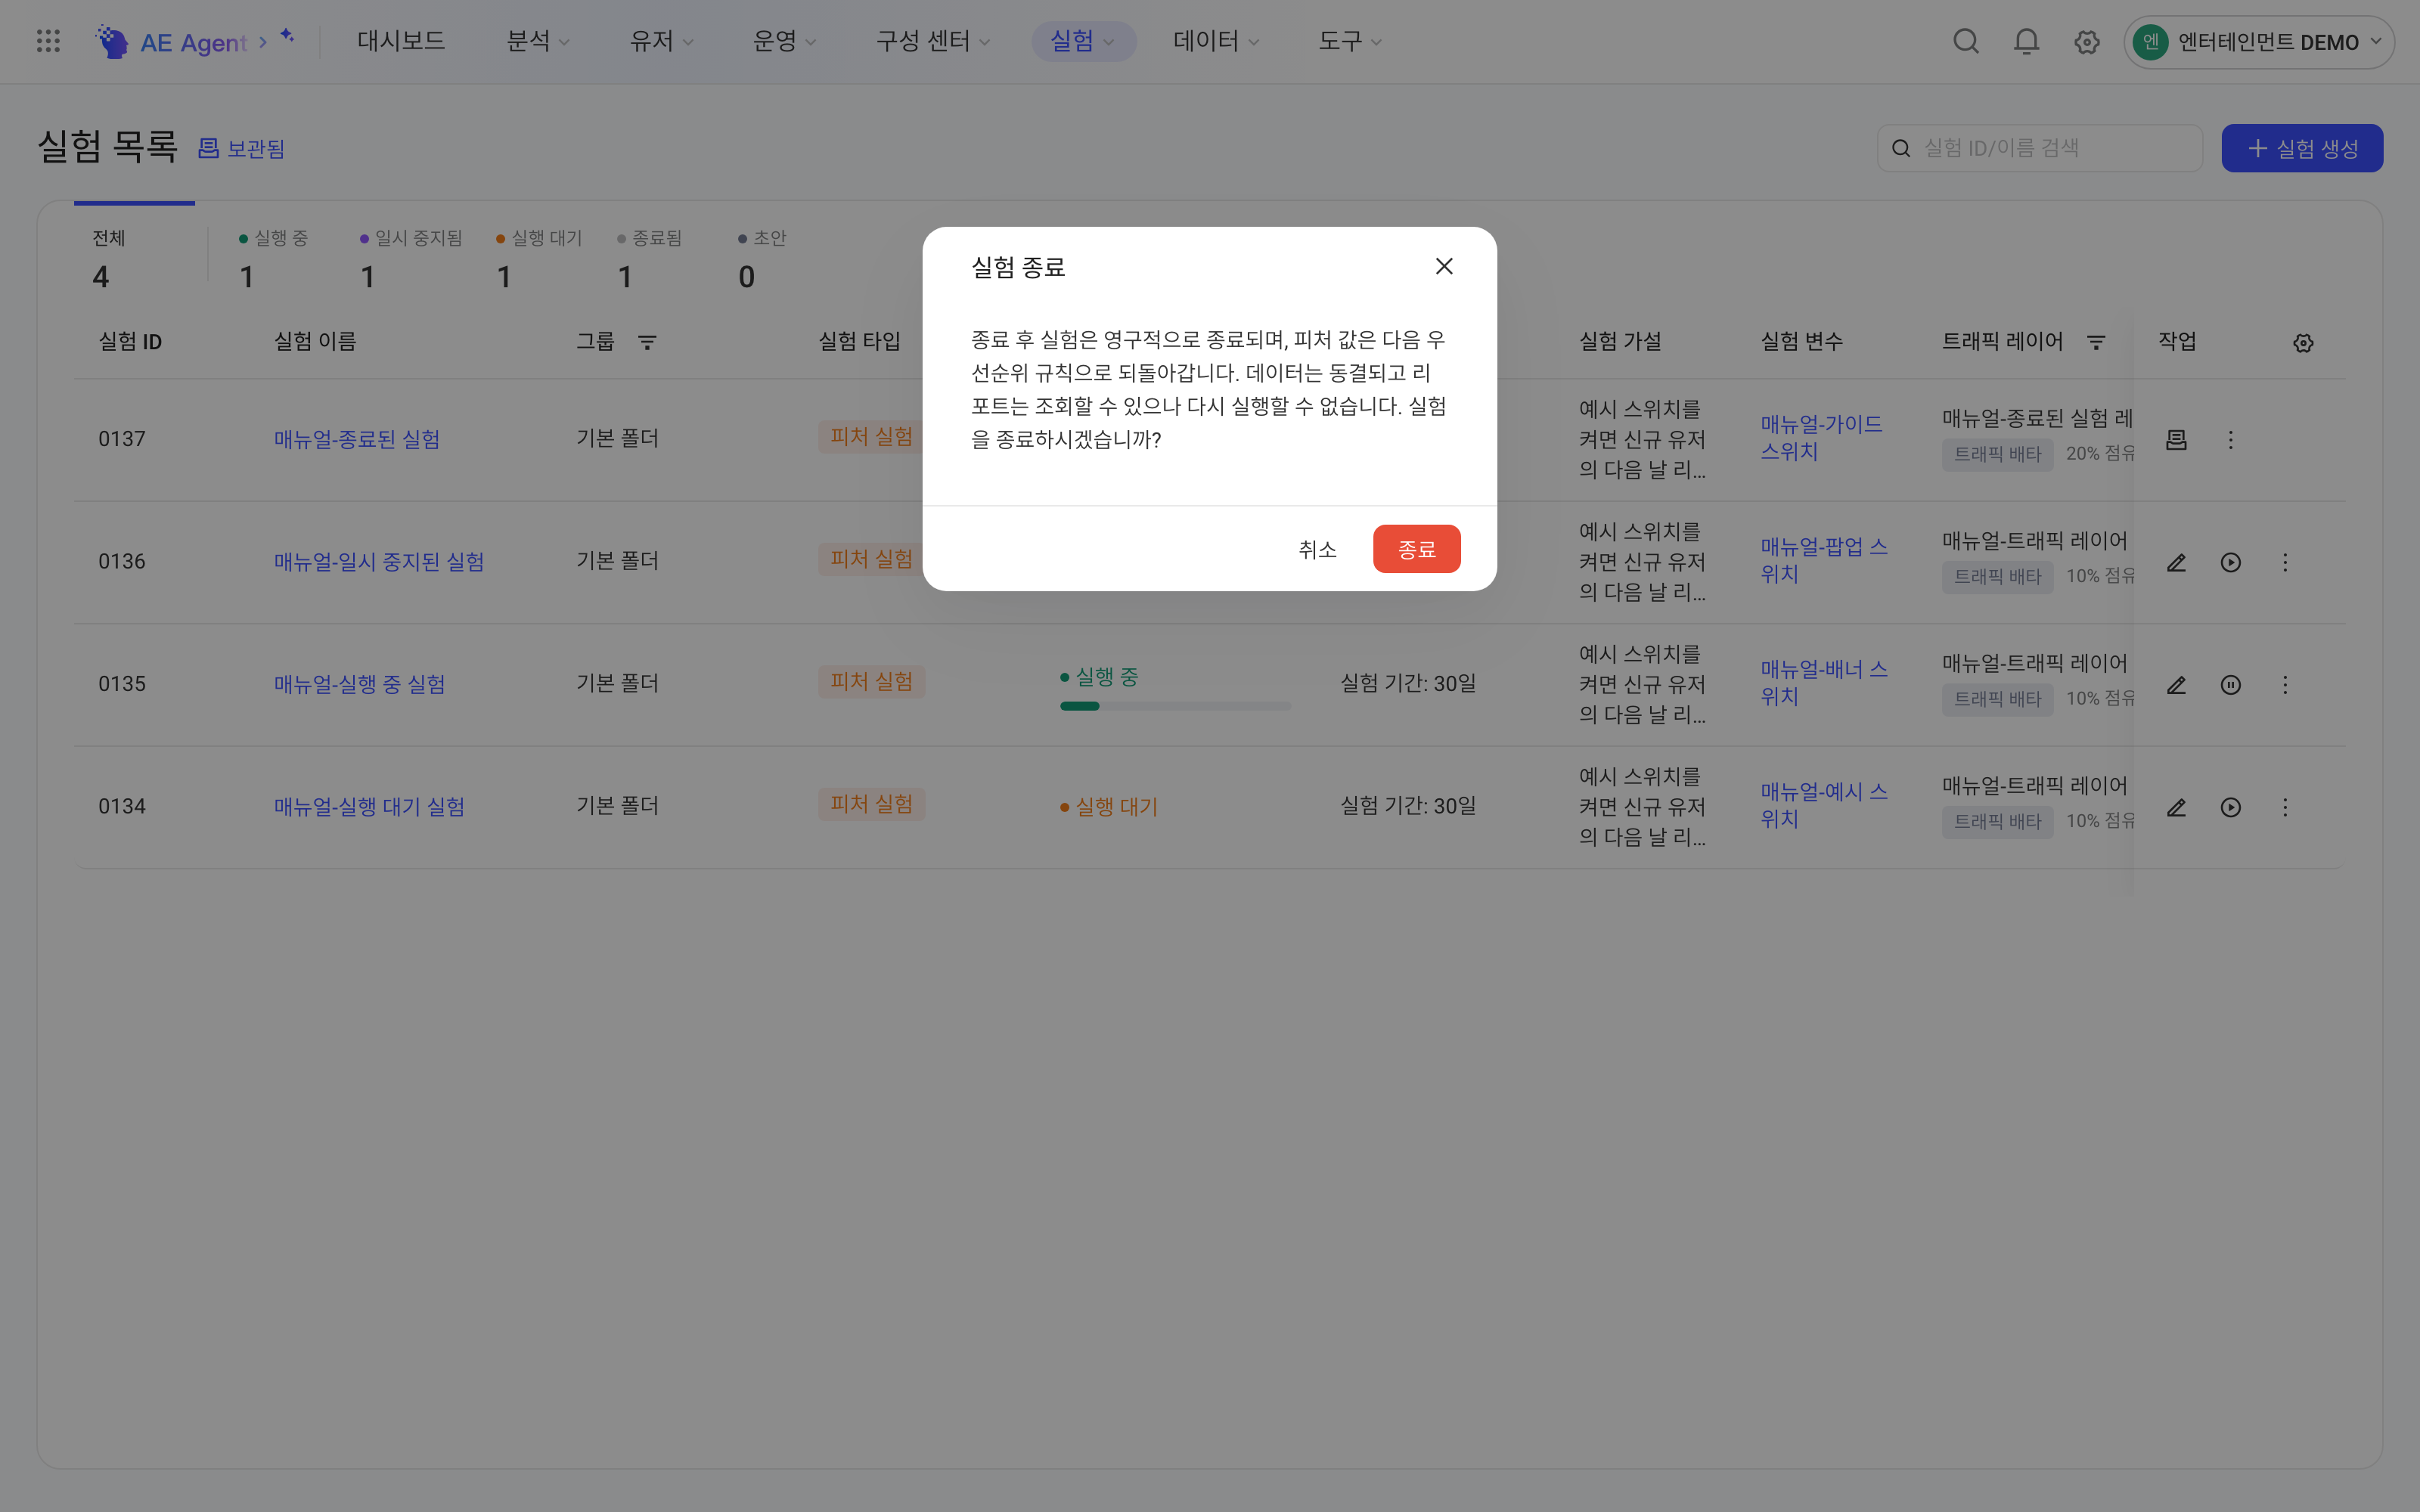The width and height of the screenshot is (2420, 1512).
Task: Resume experiment 0136 with play icon
Action: tap(2230, 562)
